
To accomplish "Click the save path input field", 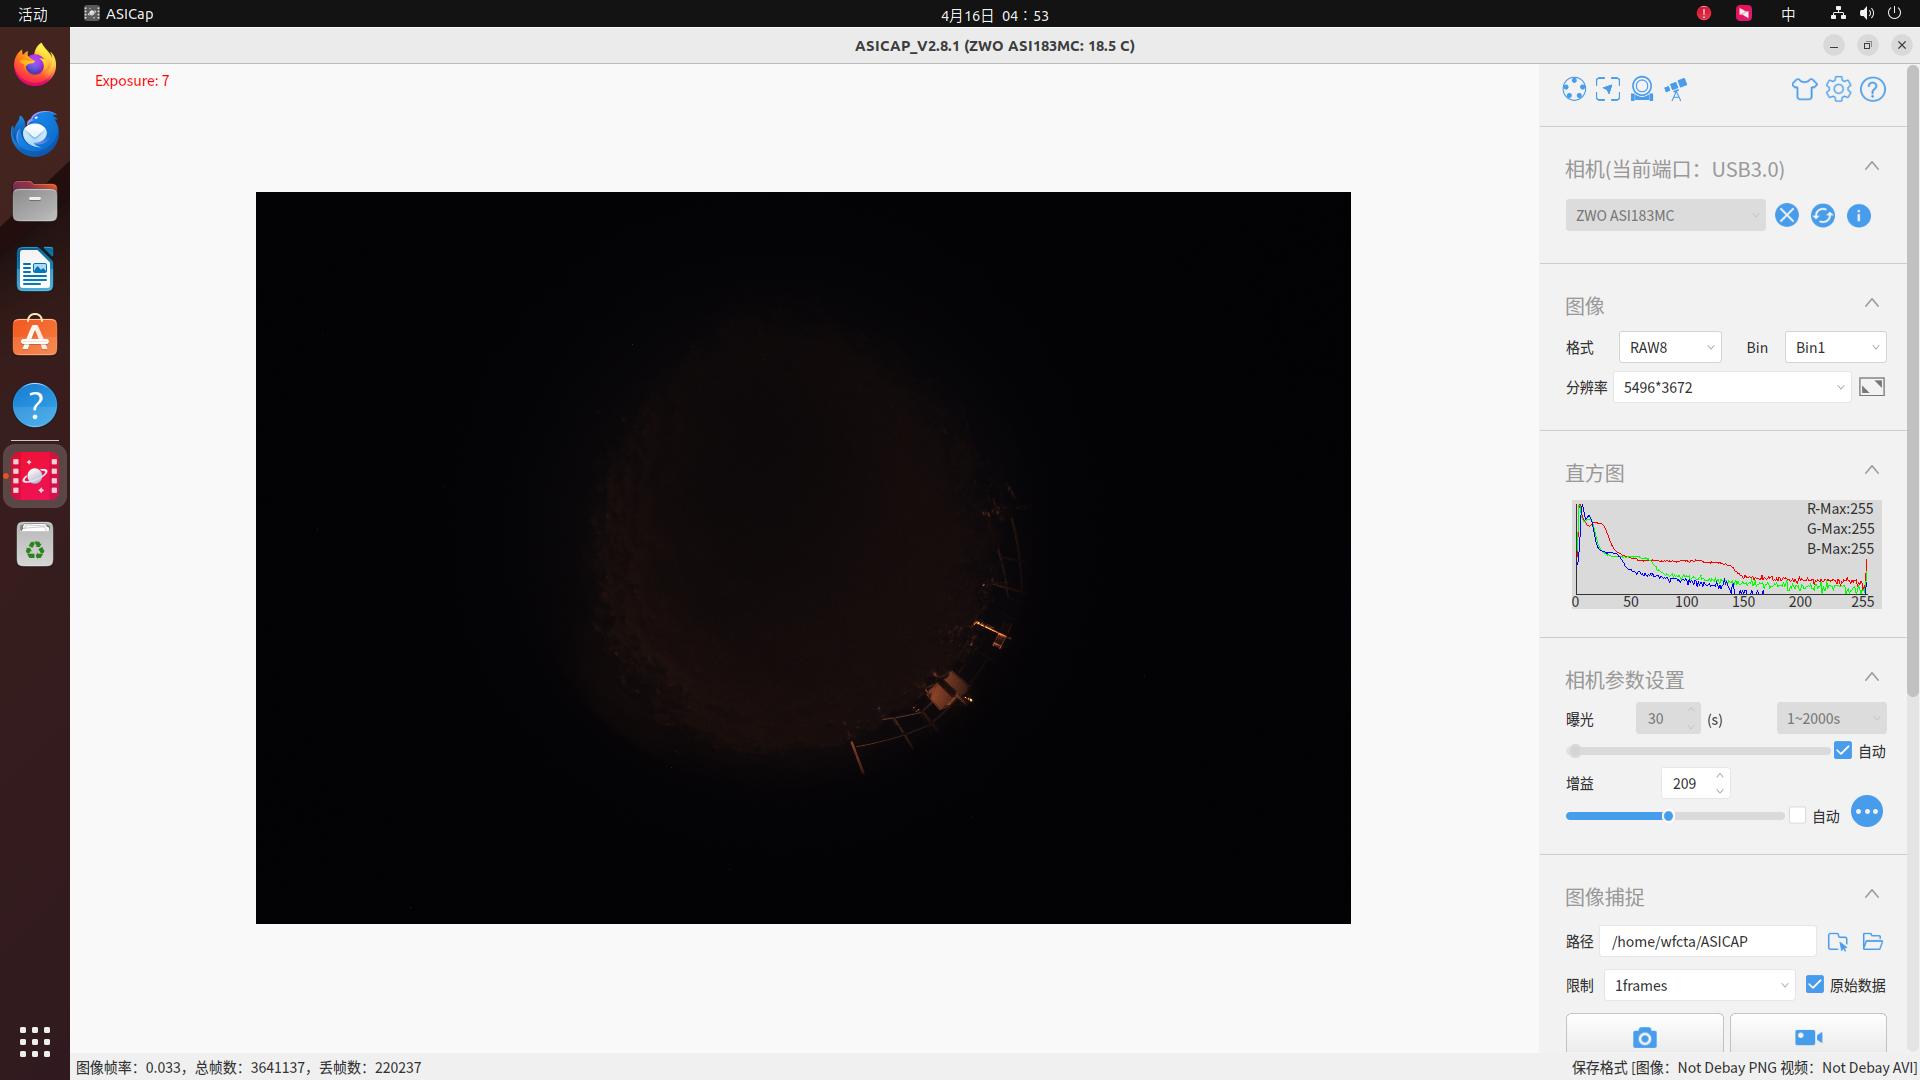I will coord(1707,941).
